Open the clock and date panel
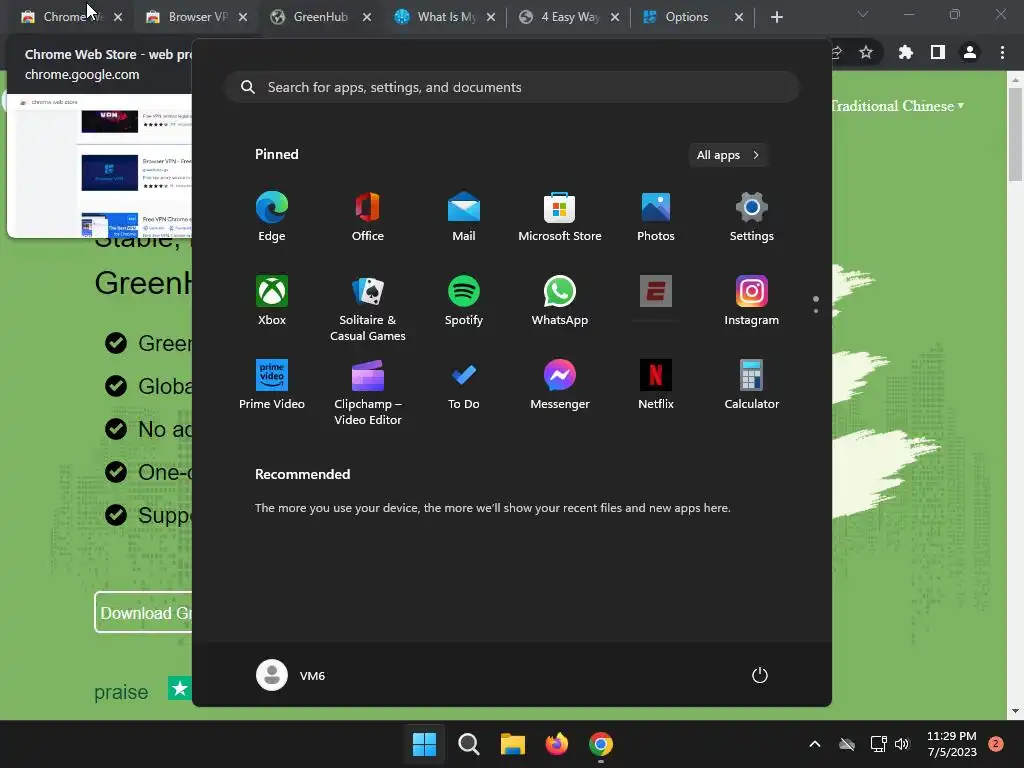Viewport: 1024px width, 768px height. pyautogui.click(x=952, y=744)
